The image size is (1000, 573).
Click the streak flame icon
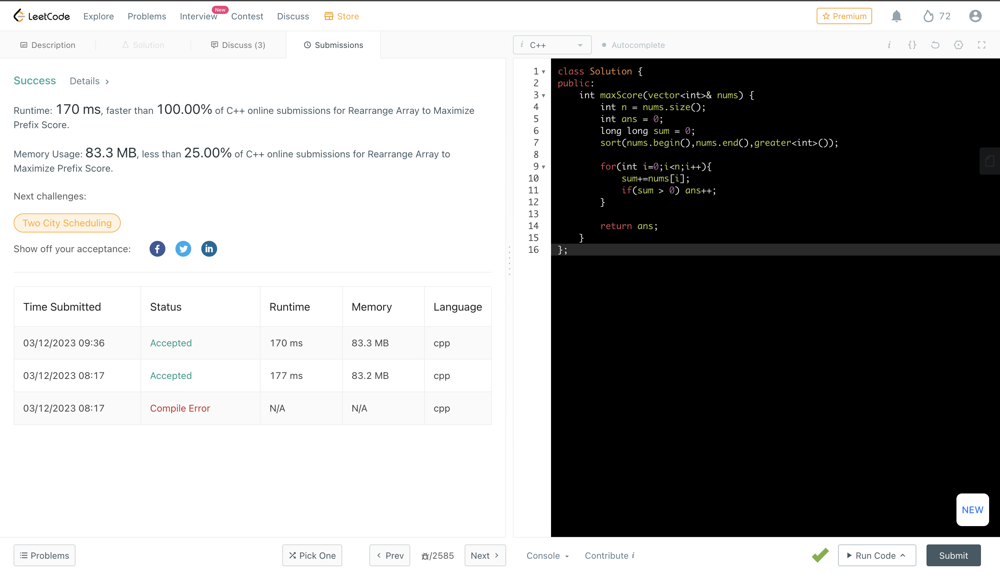pyautogui.click(x=928, y=16)
